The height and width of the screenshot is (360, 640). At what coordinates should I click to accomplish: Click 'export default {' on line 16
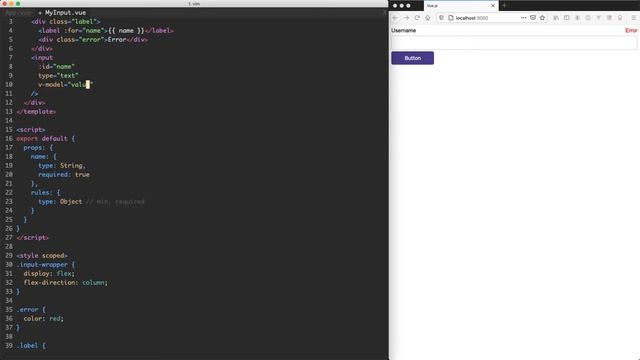click(46, 138)
